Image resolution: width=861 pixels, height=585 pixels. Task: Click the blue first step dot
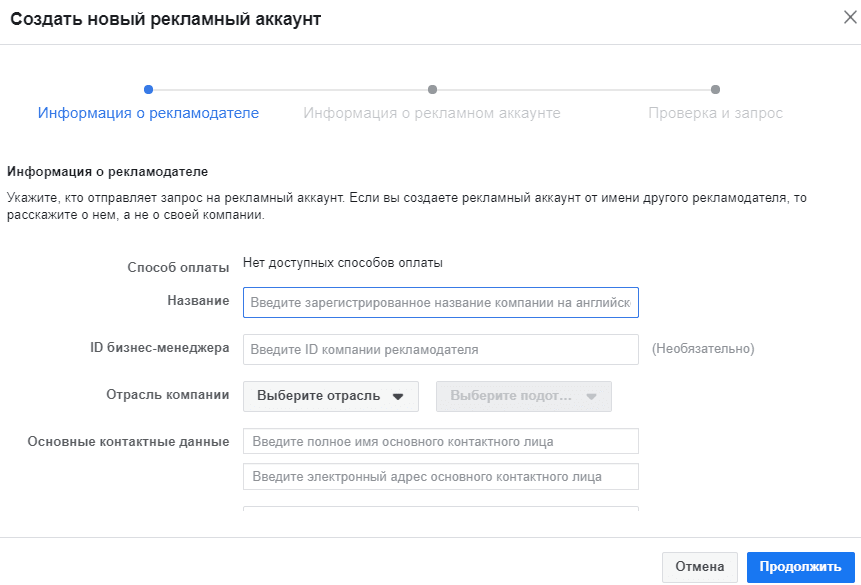[148, 90]
